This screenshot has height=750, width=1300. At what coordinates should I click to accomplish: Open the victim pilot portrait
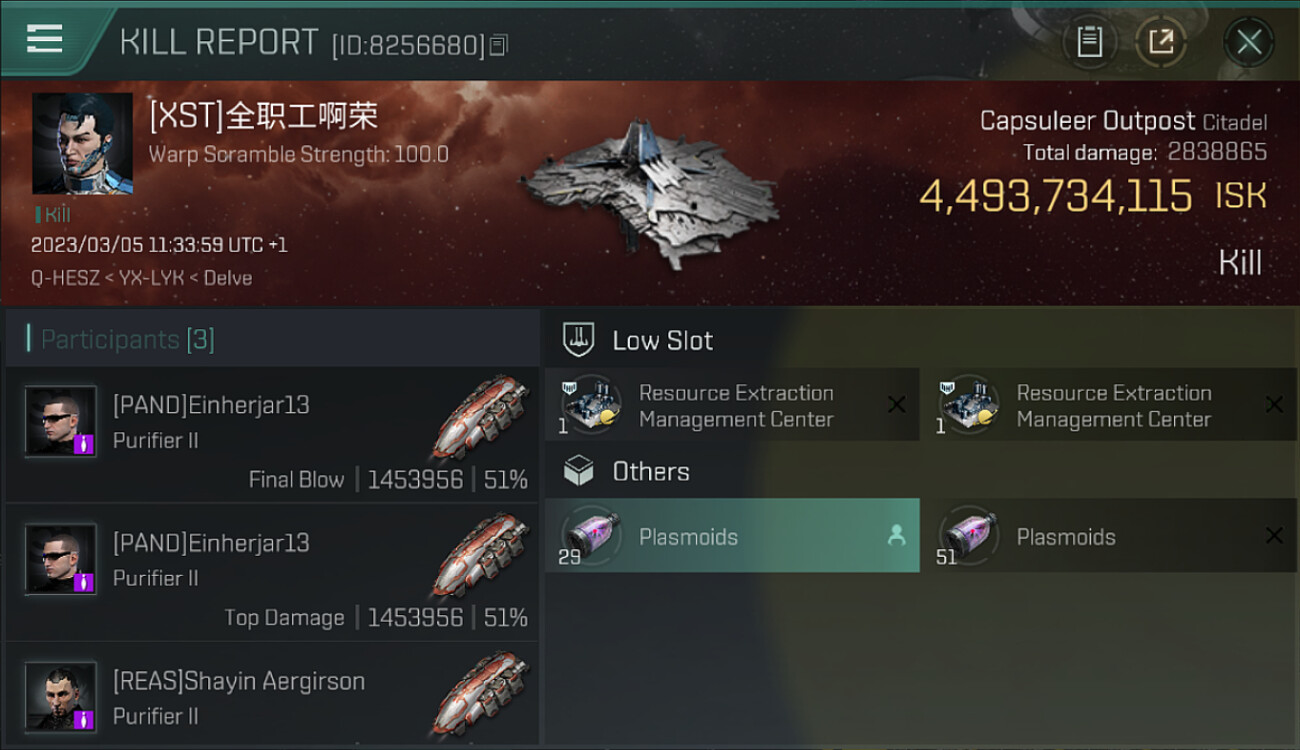point(82,144)
